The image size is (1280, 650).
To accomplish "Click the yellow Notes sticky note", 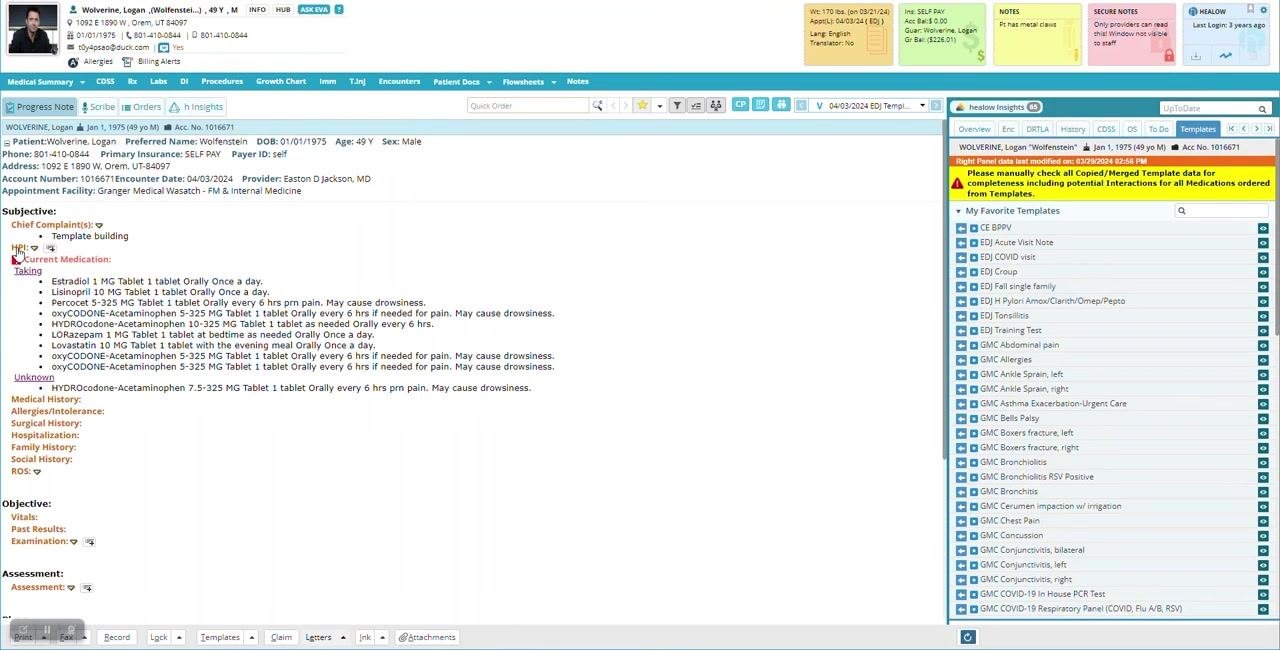I will coord(1038,35).
